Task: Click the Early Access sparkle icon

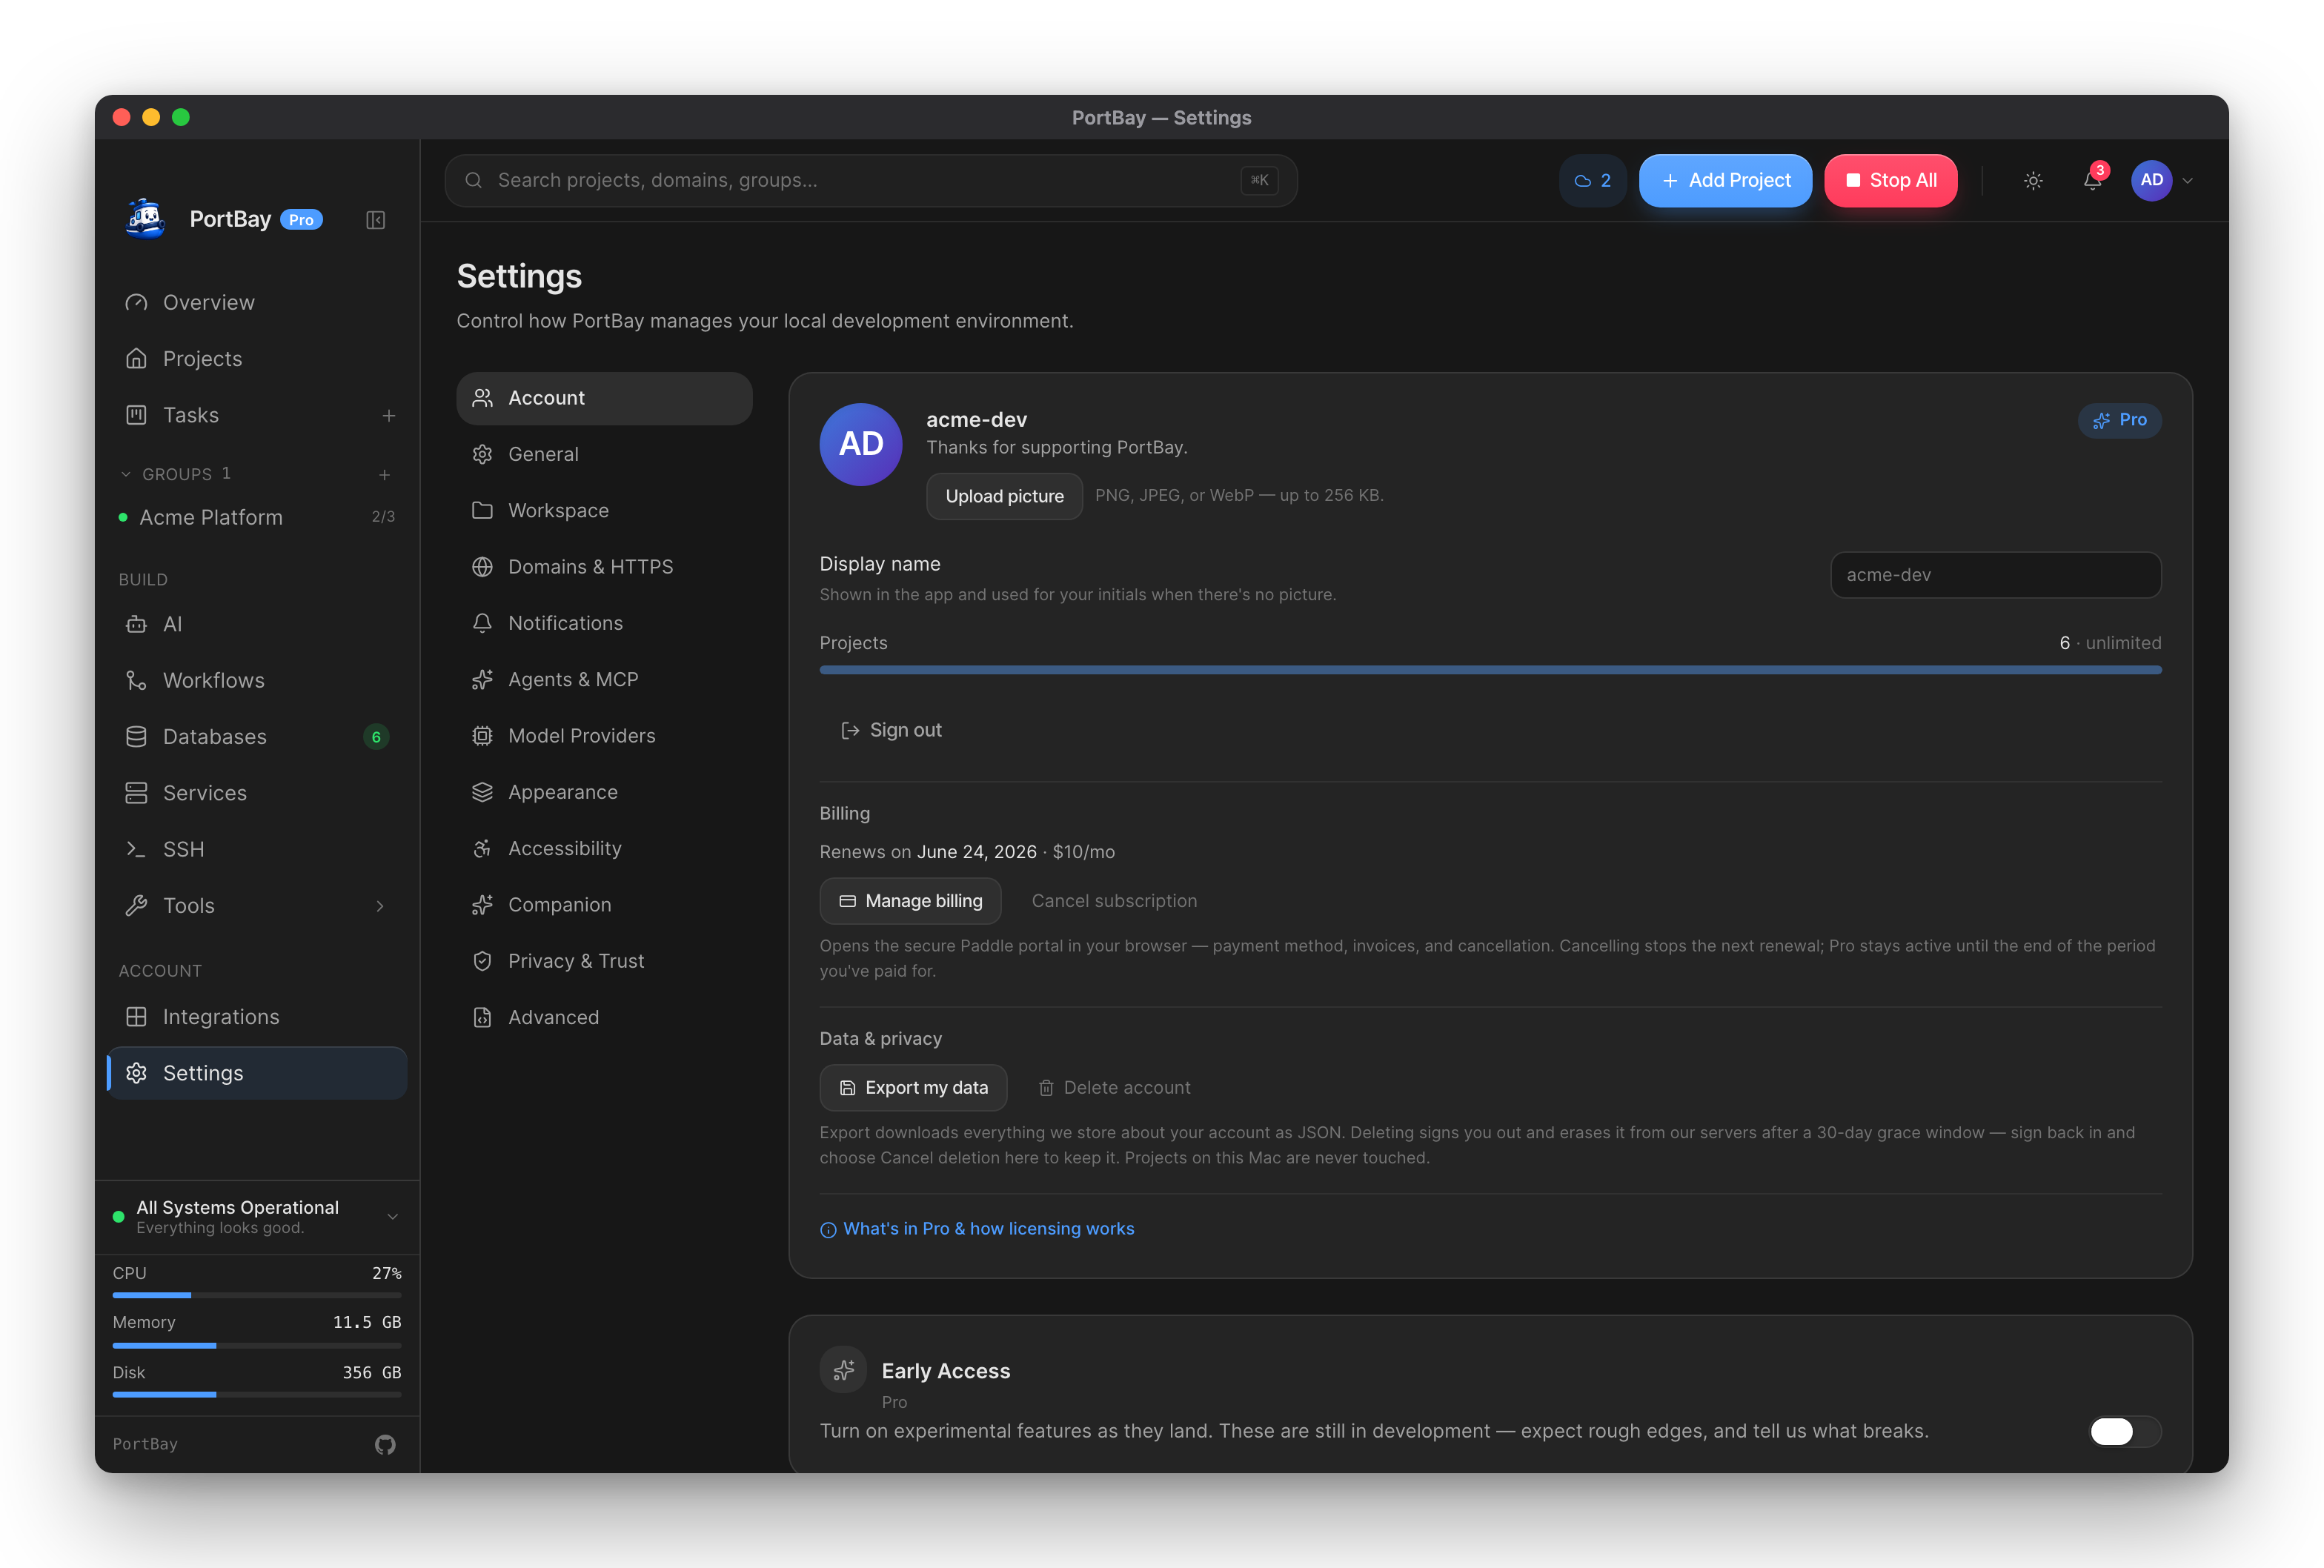Action: [x=843, y=1370]
